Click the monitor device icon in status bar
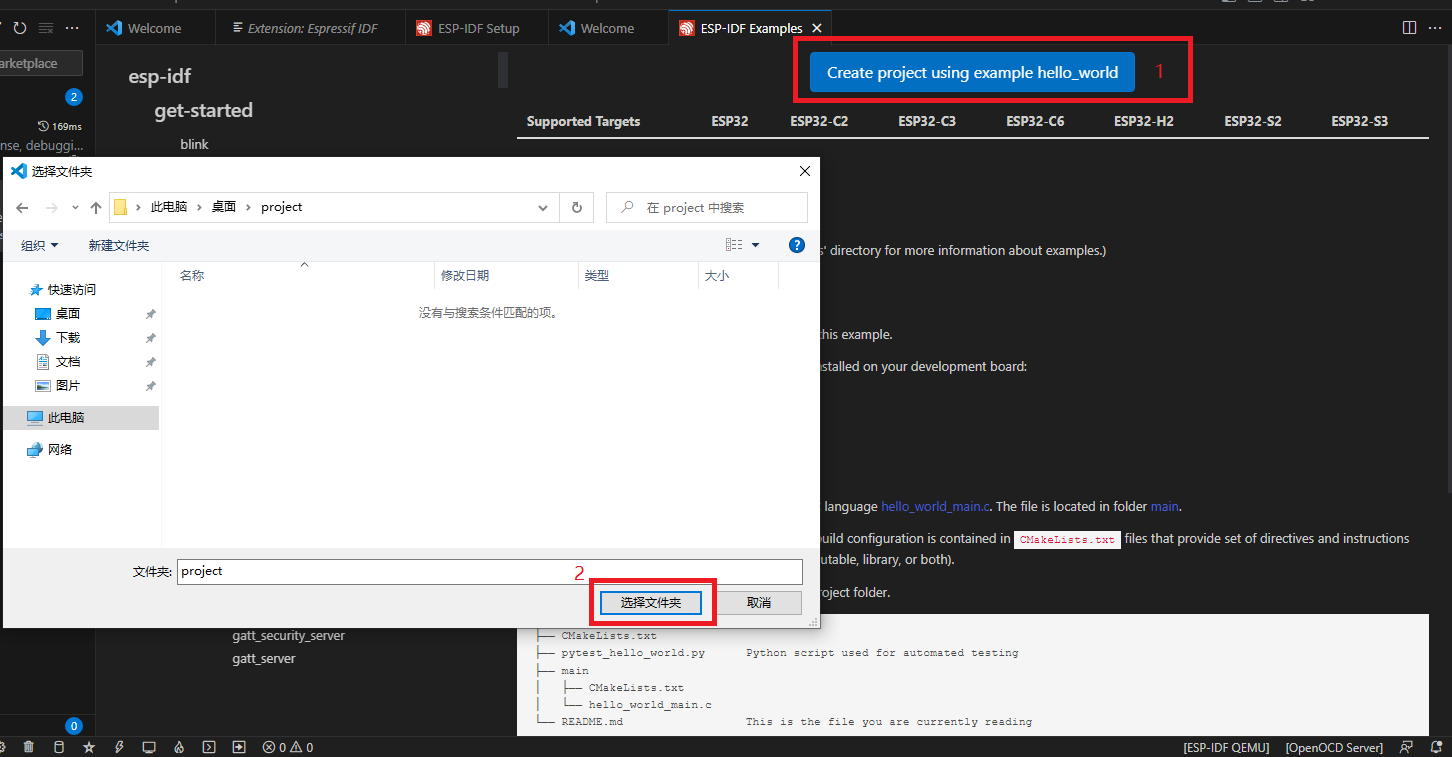The width and height of the screenshot is (1452, 757). pyautogui.click(x=149, y=747)
